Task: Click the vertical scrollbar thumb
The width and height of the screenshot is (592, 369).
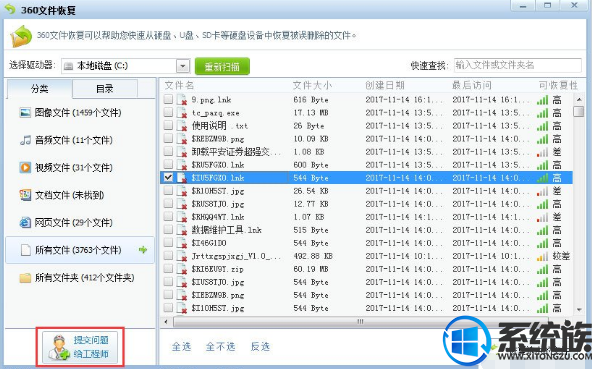Action: tap(578, 111)
